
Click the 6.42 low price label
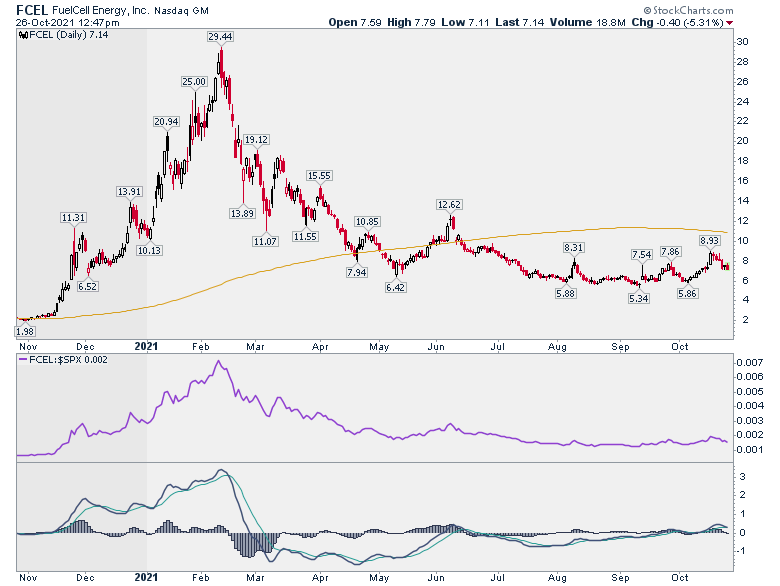pyautogui.click(x=395, y=288)
